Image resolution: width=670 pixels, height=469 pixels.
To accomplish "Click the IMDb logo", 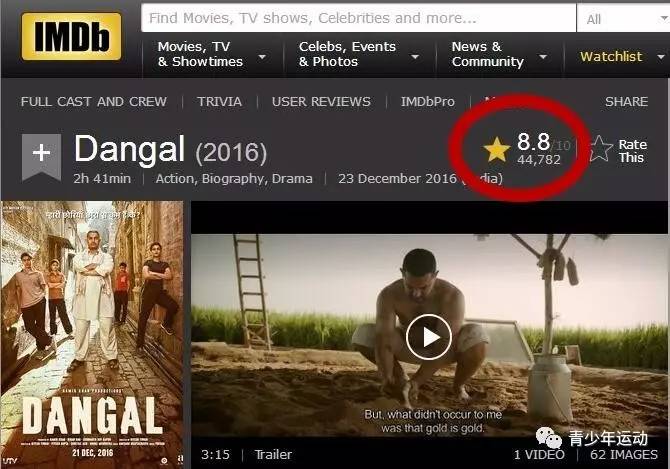I will click(71, 36).
